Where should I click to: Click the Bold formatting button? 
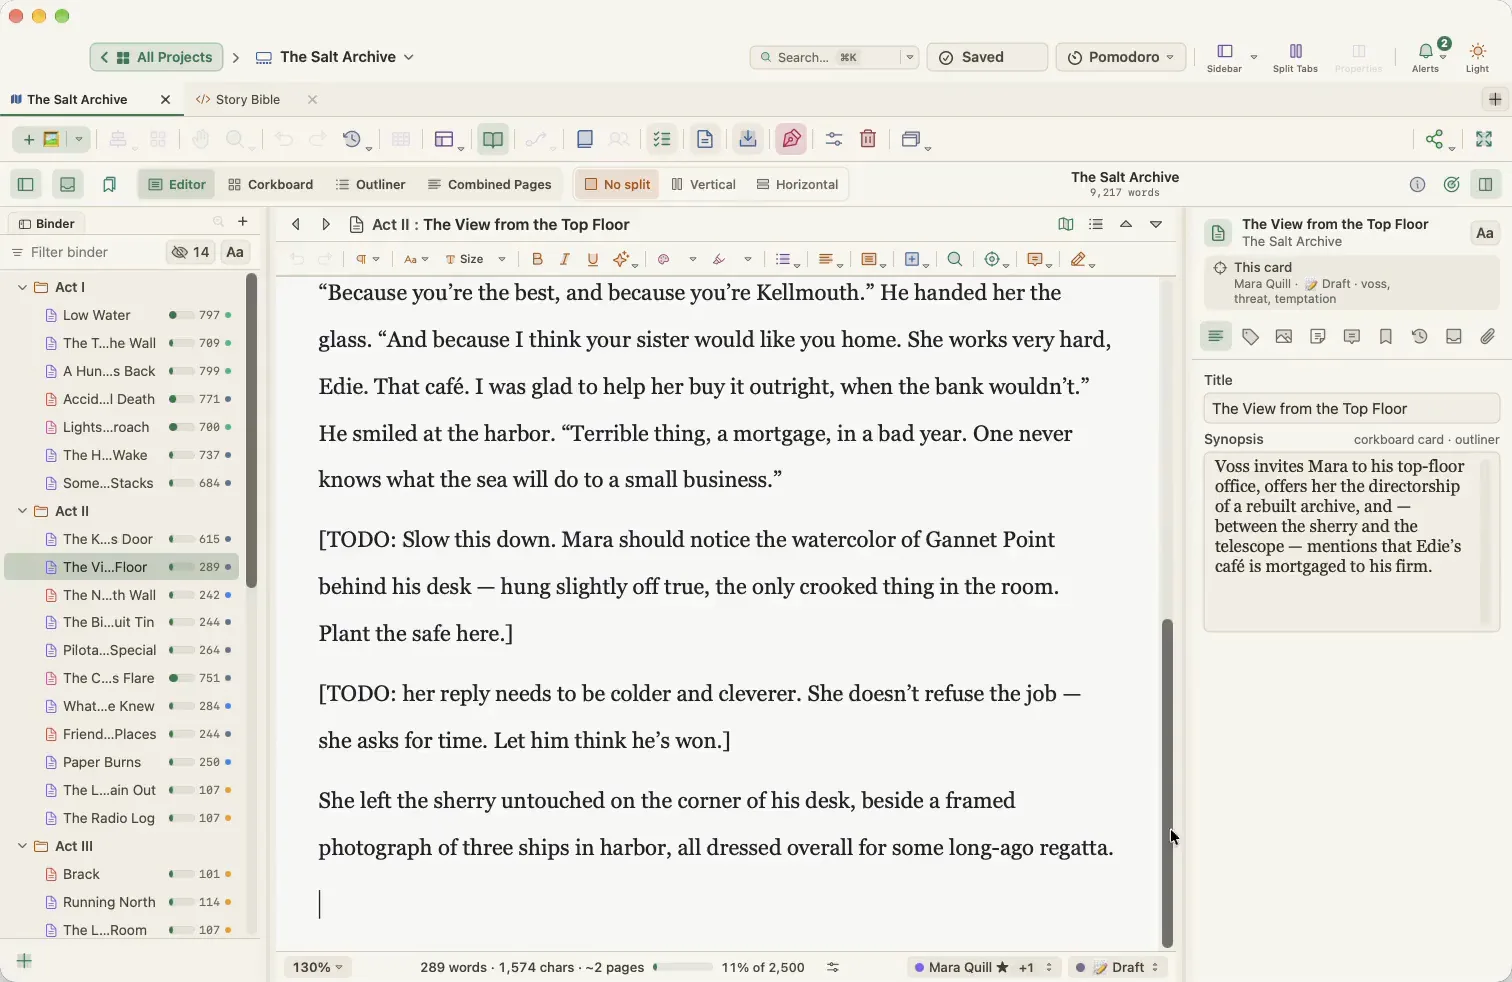pos(537,259)
